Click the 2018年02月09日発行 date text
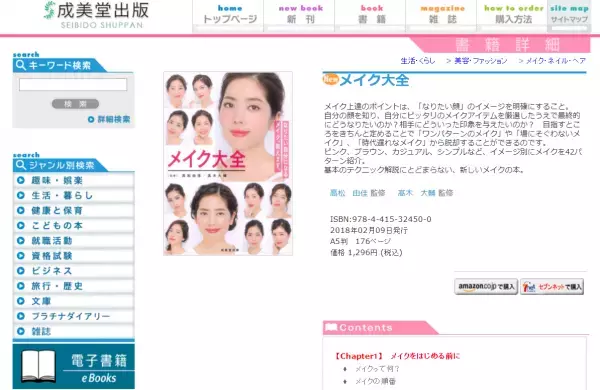Viewport: 600px width, 390px height. pos(368,230)
